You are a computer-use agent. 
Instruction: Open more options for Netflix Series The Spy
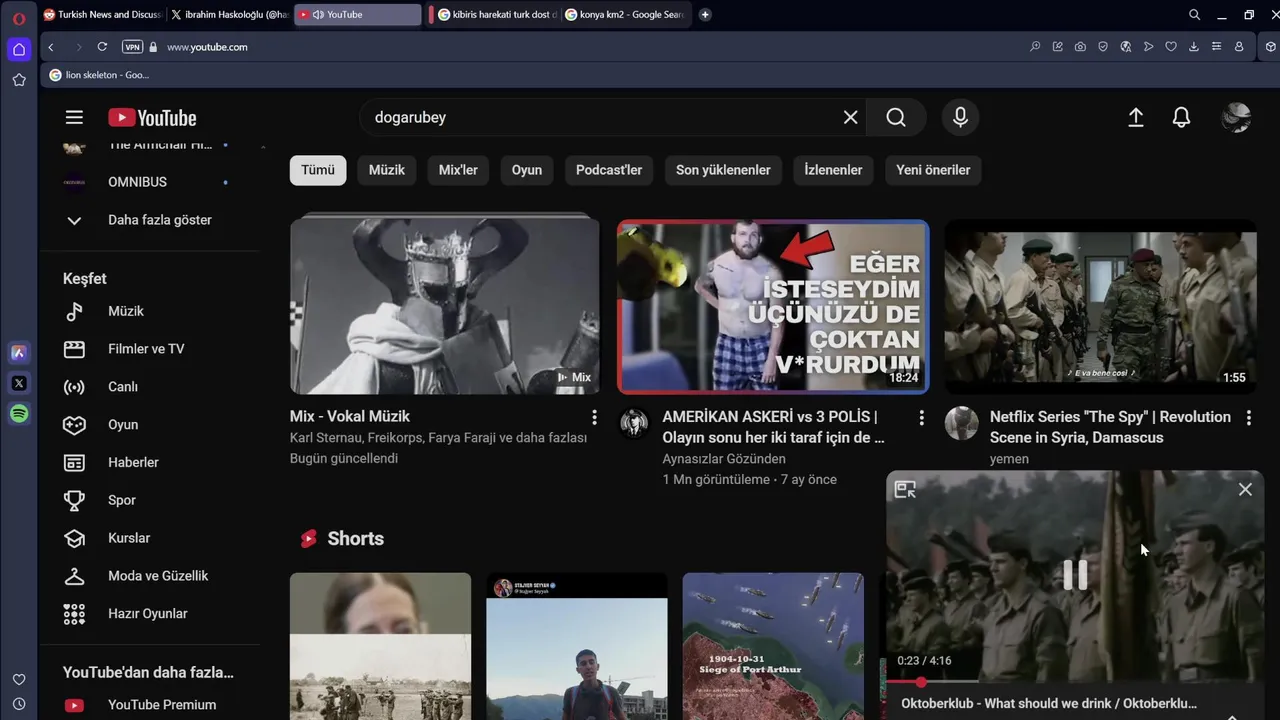(1249, 417)
